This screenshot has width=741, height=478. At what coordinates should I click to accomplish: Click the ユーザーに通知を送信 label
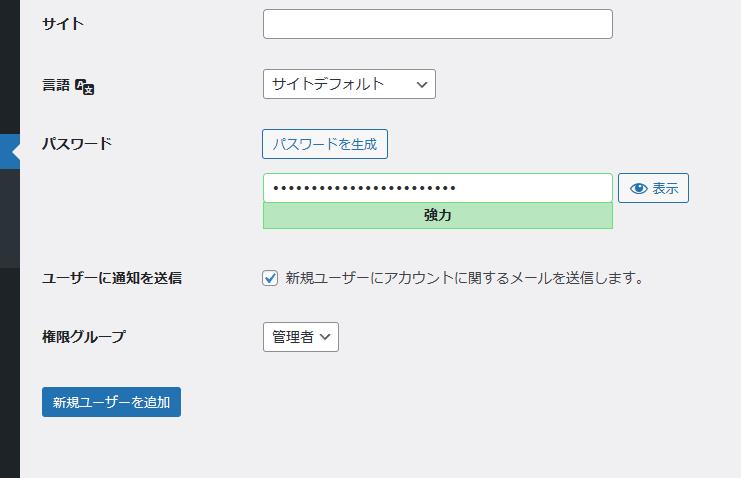pos(111,278)
